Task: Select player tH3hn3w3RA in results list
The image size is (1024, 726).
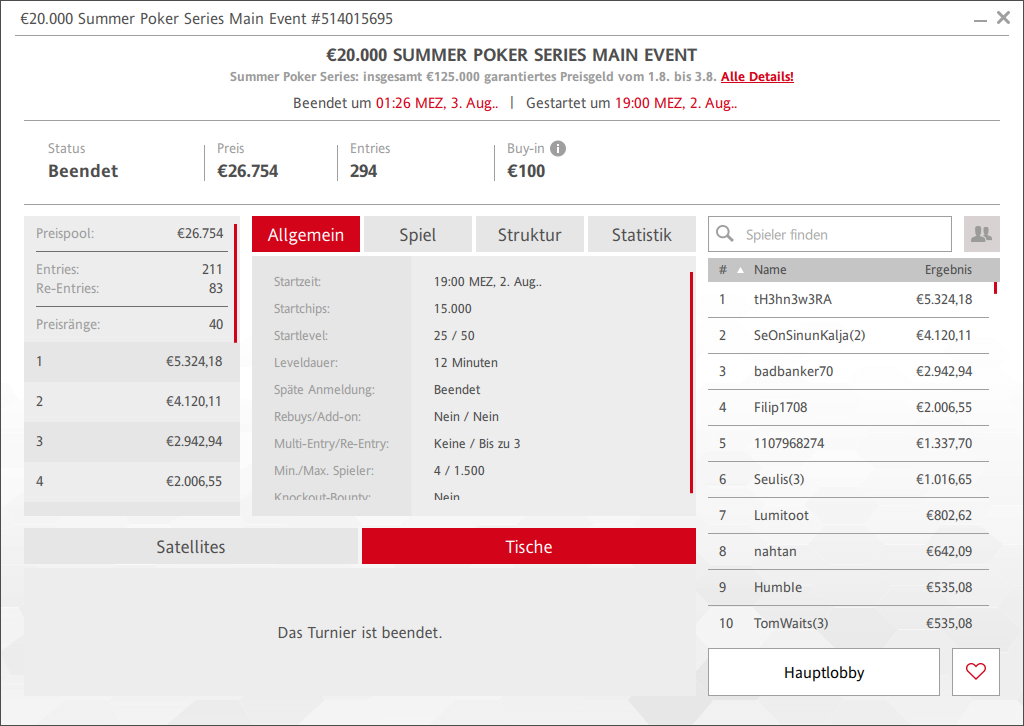Action: pos(792,299)
